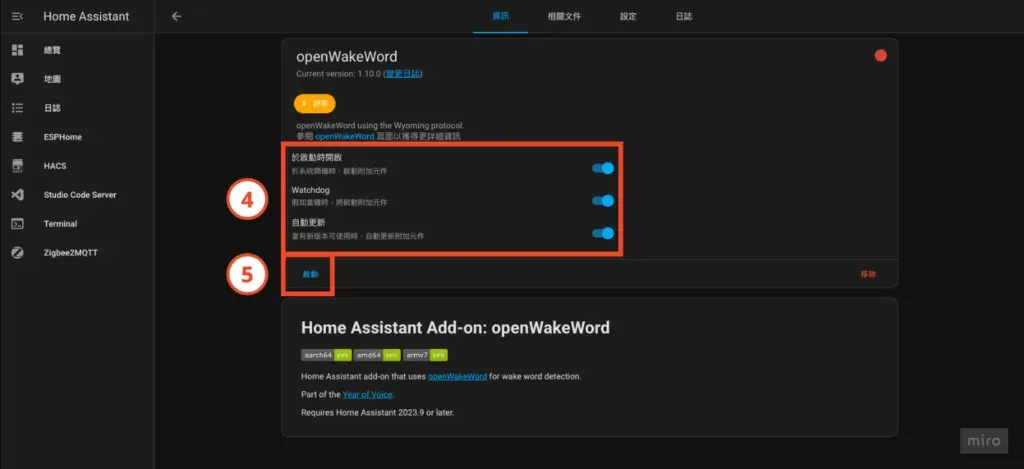Open the 變更日誌 changelog link

402,74
